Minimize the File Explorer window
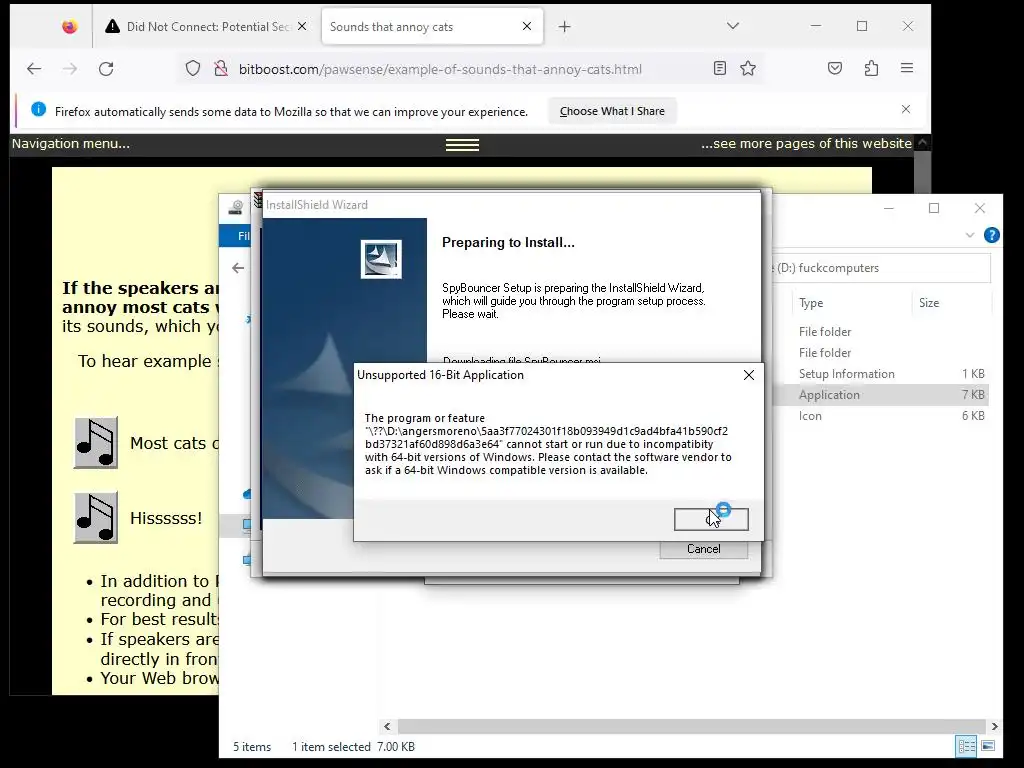The width and height of the screenshot is (1024, 768). (x=888, y=208)
